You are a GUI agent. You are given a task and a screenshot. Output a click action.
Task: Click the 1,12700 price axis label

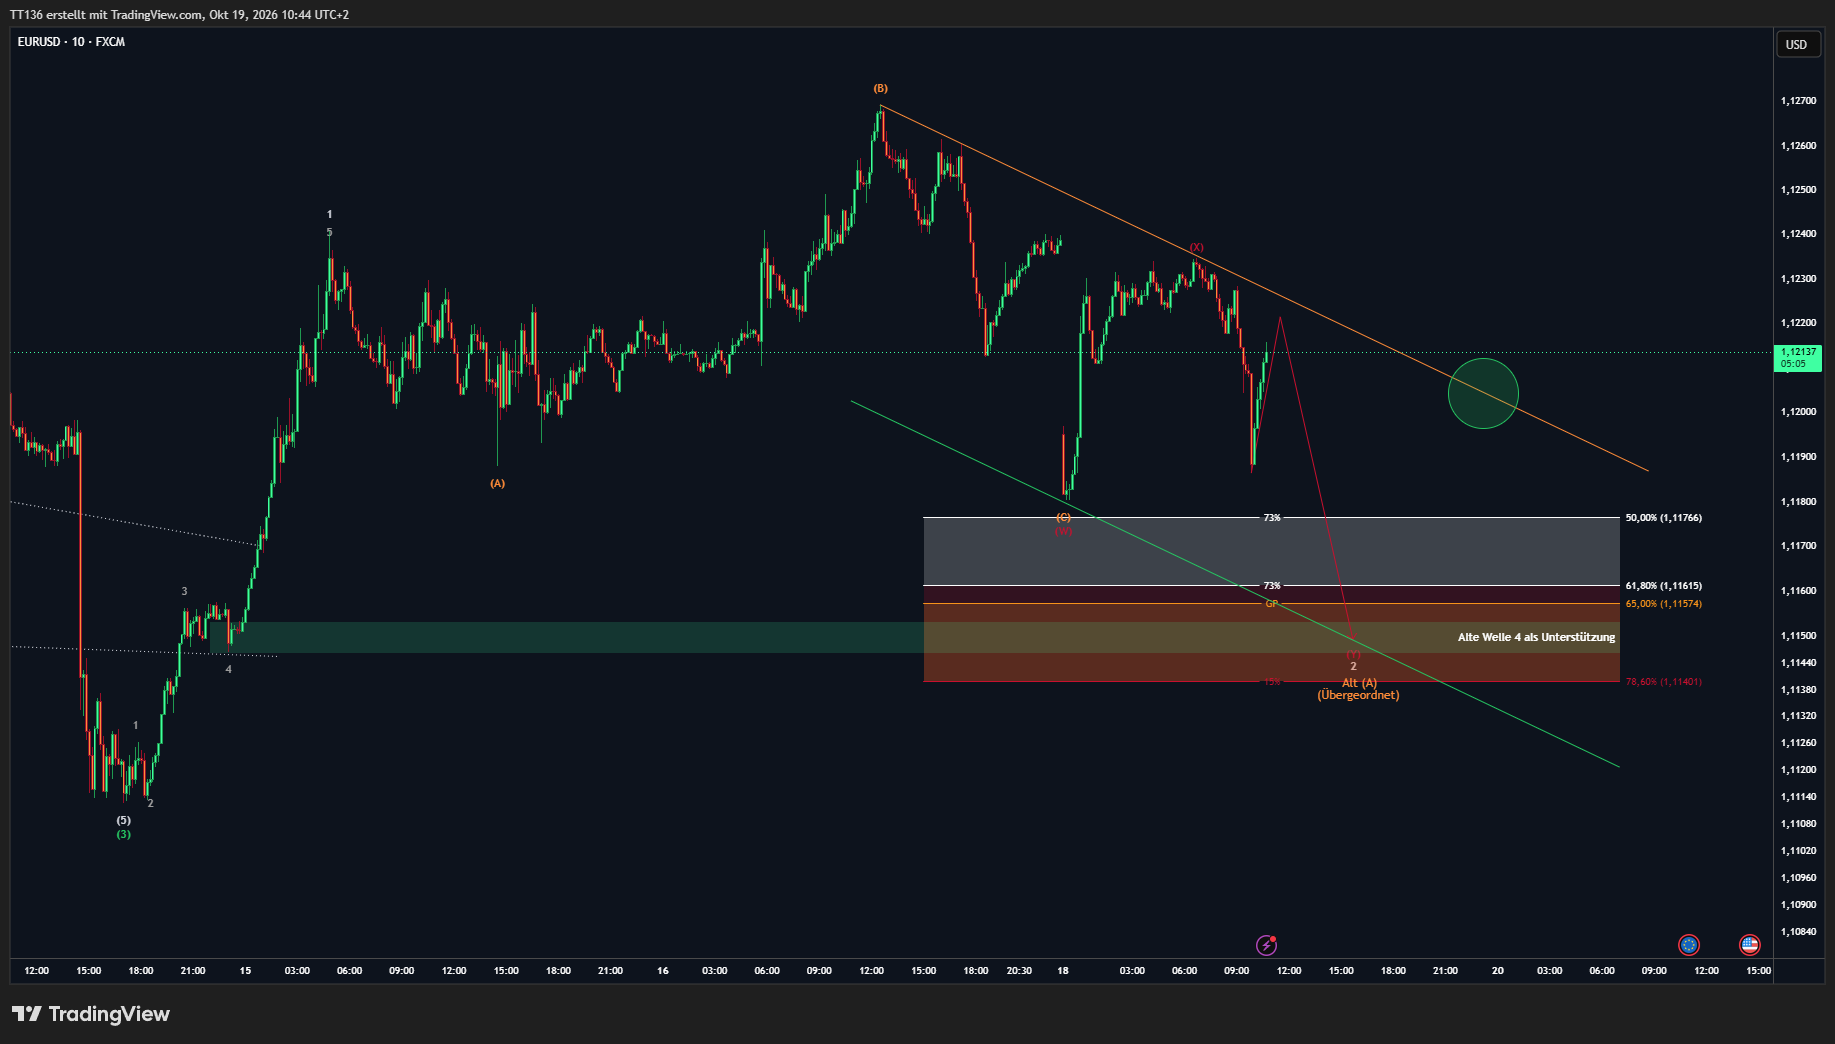coord(1798,101)
